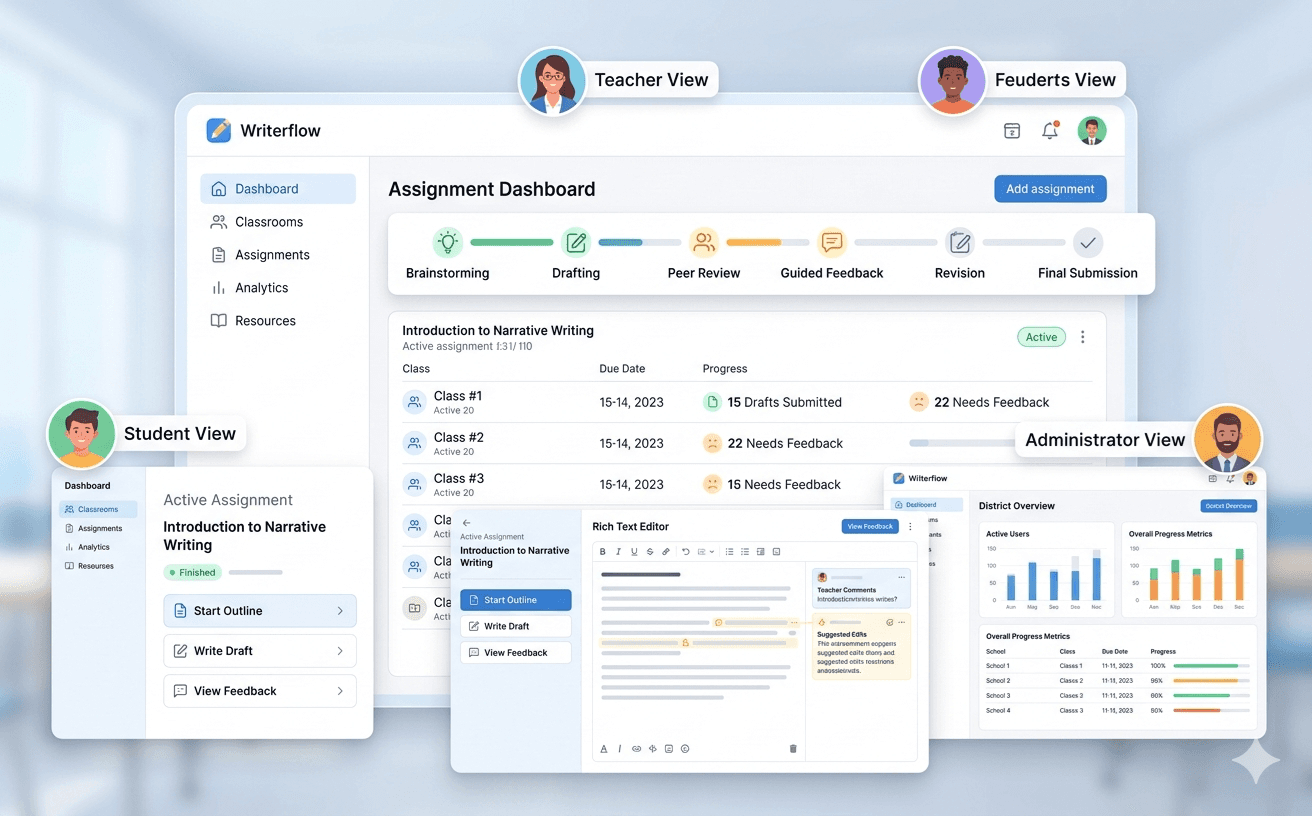Select the Underline icon in the editor
1312x816 pixels.
[x=633, y=551]
